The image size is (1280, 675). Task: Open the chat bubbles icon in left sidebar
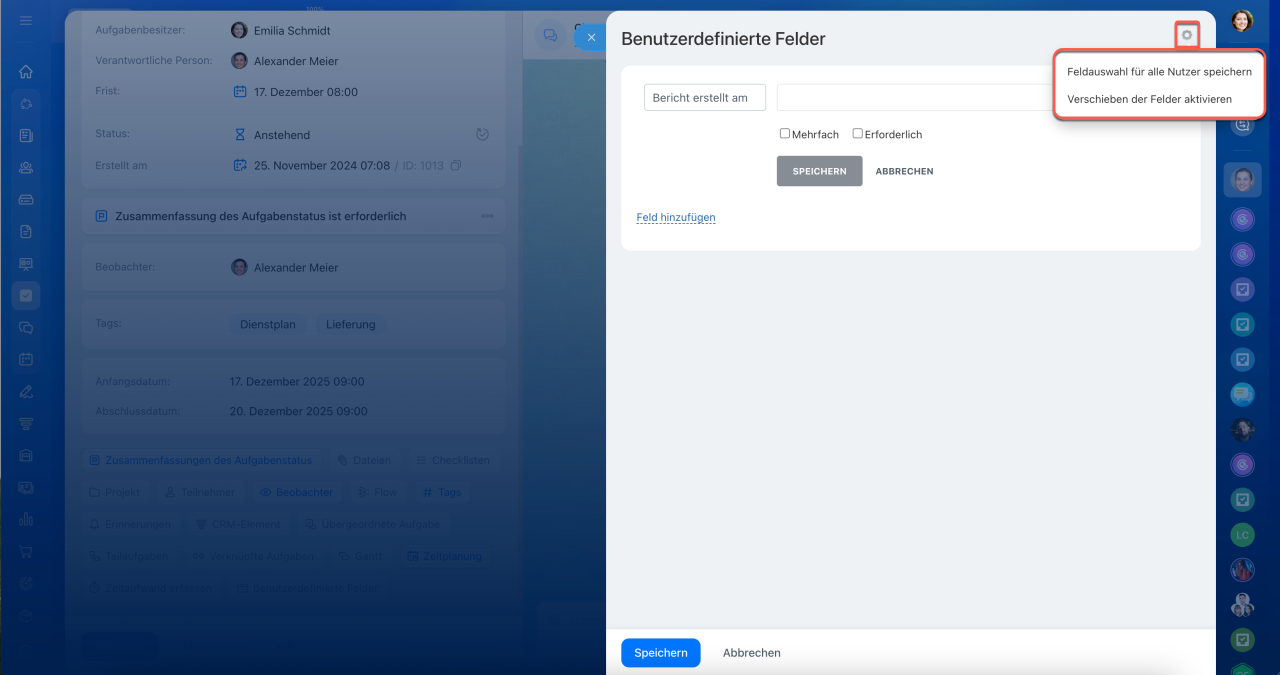(x=26, y=327)
